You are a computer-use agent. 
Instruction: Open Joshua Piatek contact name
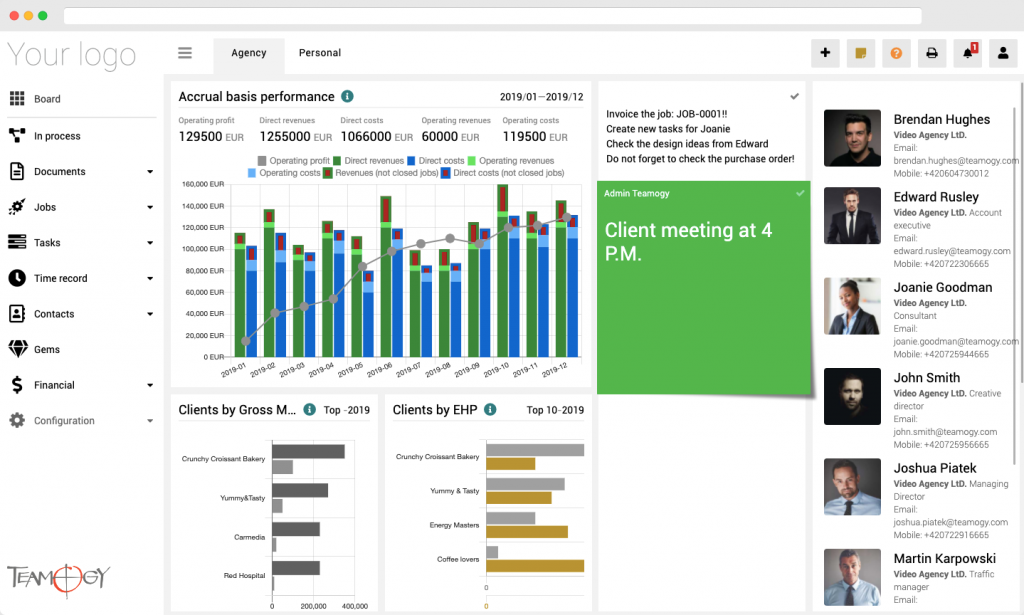pyautogui.click(x=935, y=468)
